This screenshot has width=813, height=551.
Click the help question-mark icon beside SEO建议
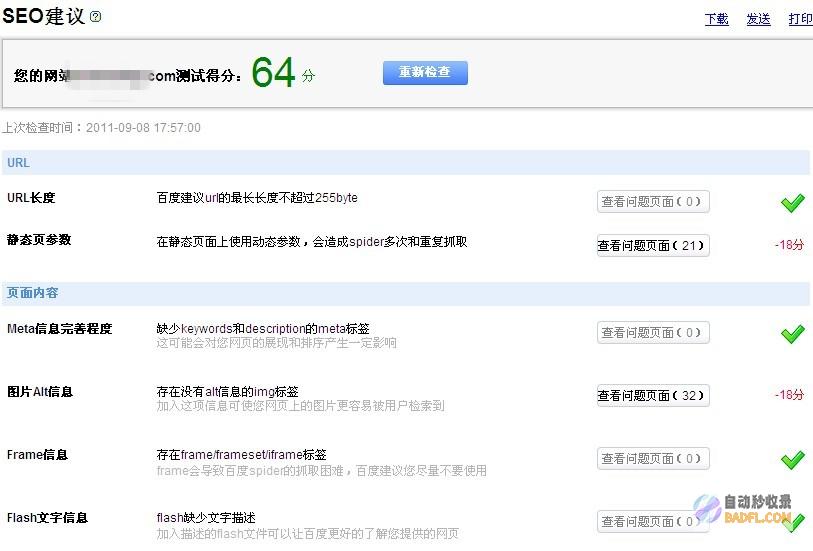click(95, 17)
